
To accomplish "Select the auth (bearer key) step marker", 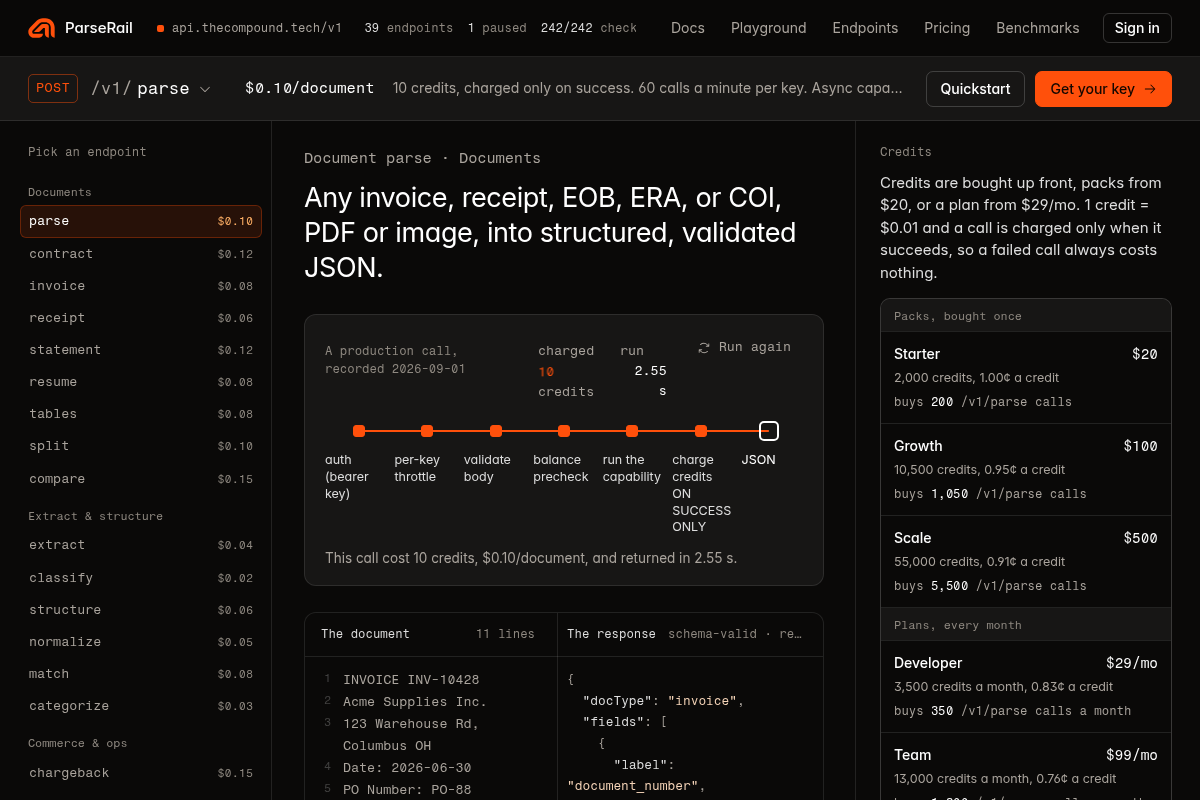I will [x=359, y=431].
